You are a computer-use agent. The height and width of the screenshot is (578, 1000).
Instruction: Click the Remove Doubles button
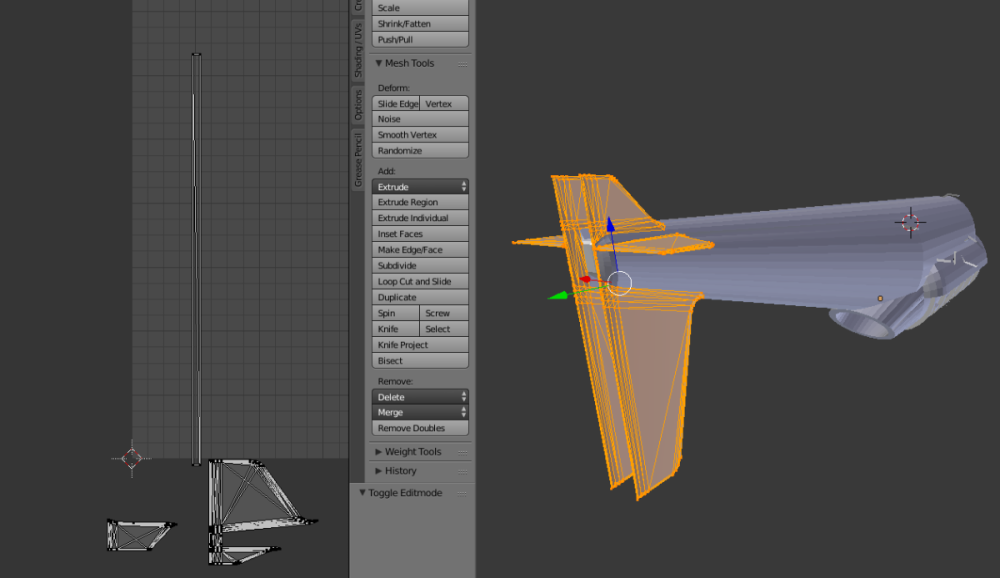click(x=420, y=428)
